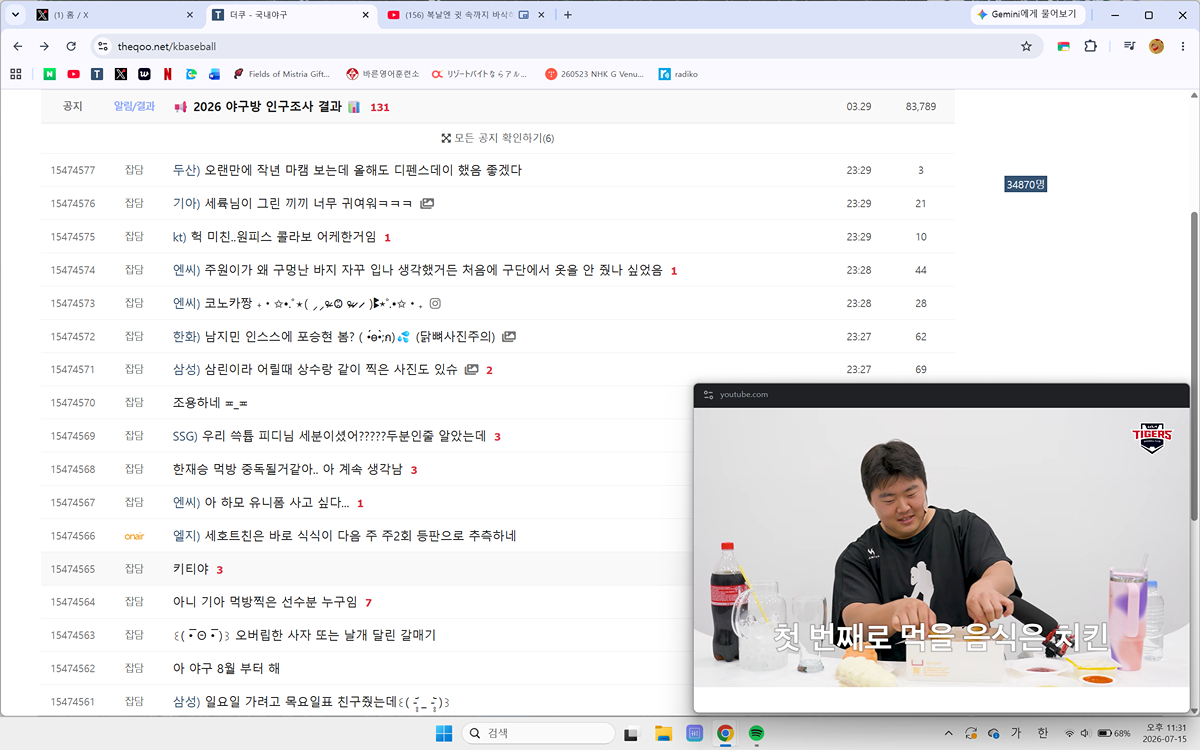Open File Explorer from the taskbar
This screenshot has width=1200, height=750.
point(662,733)
